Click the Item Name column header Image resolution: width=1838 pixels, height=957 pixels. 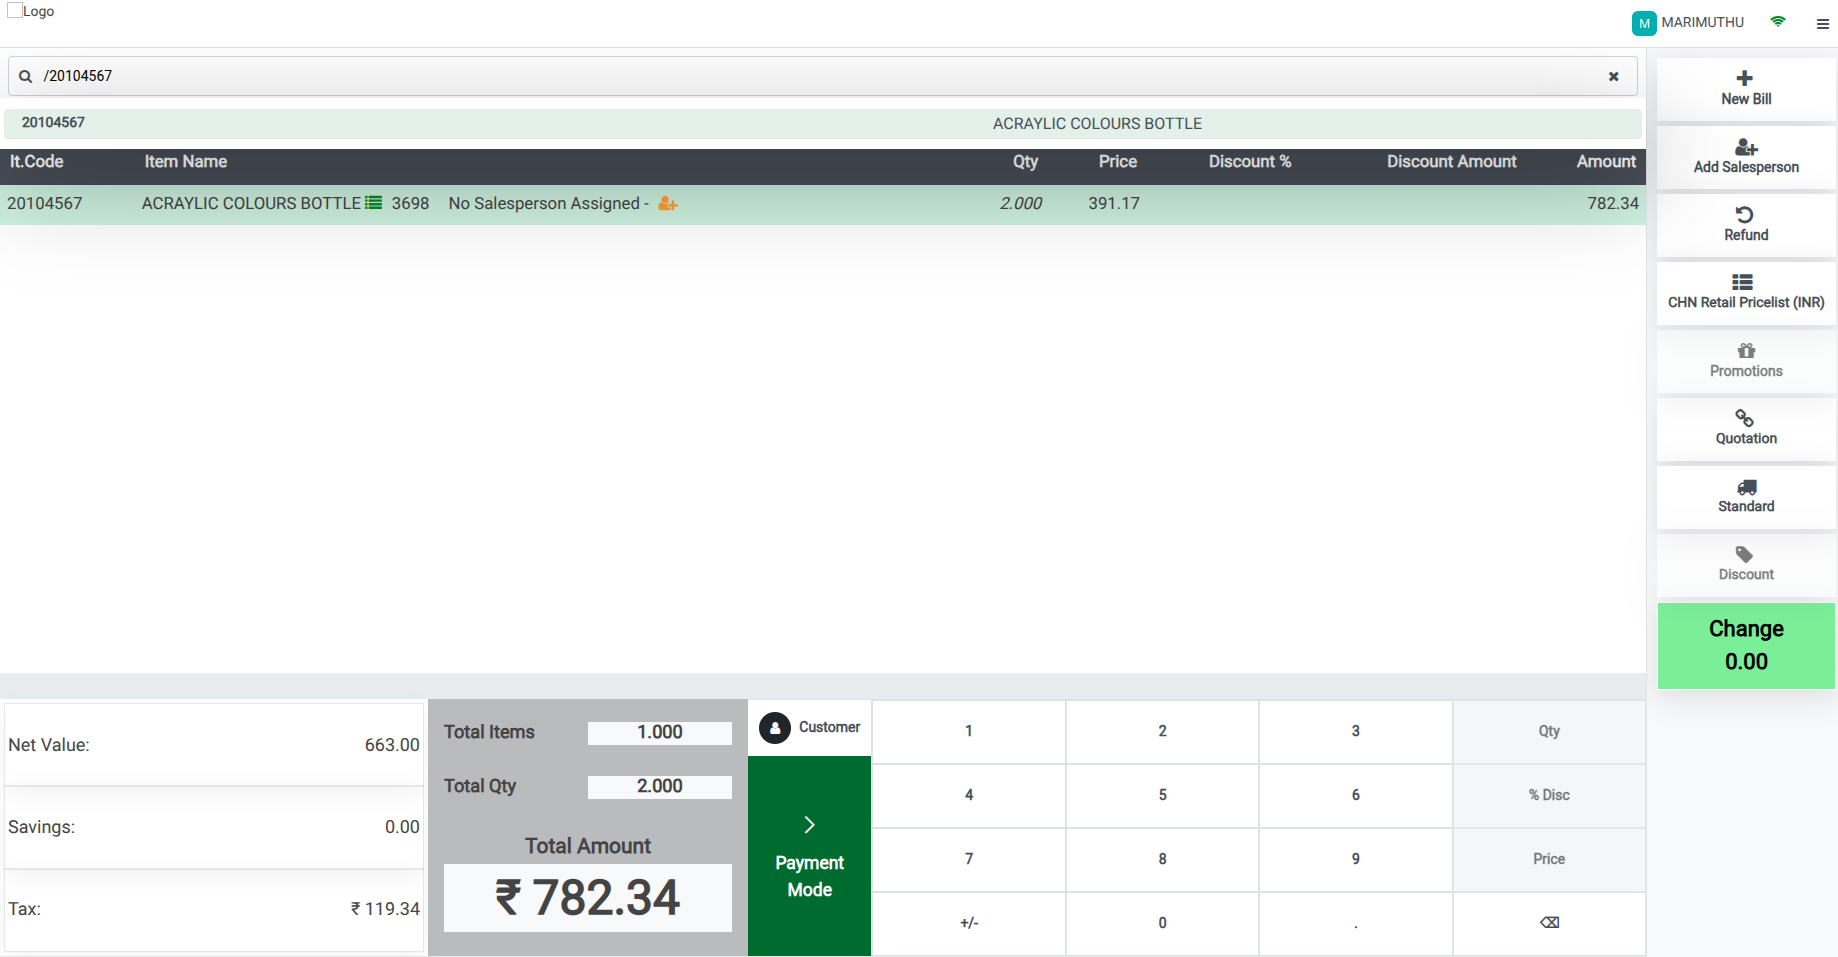click(x=186, y=162)
